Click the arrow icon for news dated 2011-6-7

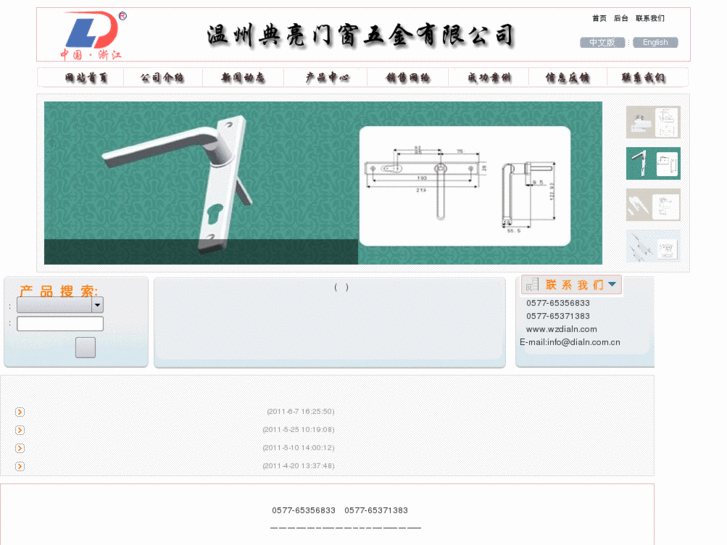[19, 412]
